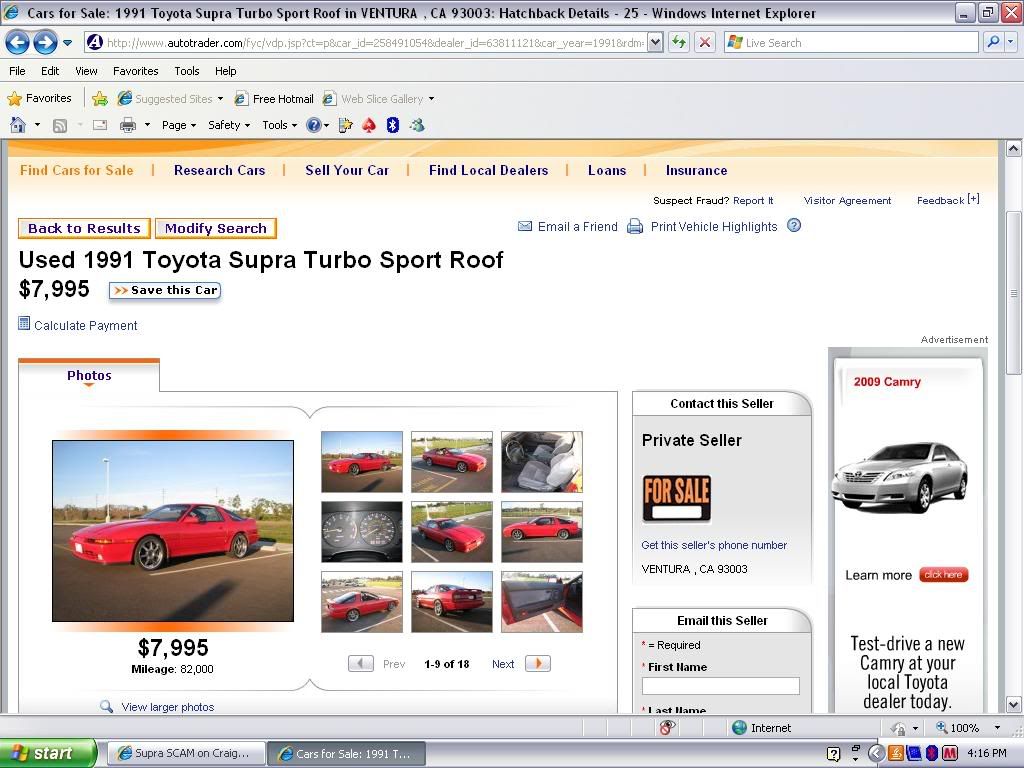Click the Camry ad 'click here' button
The image size is (1024, 768).
pyautogui.click(x=944, y=575)
